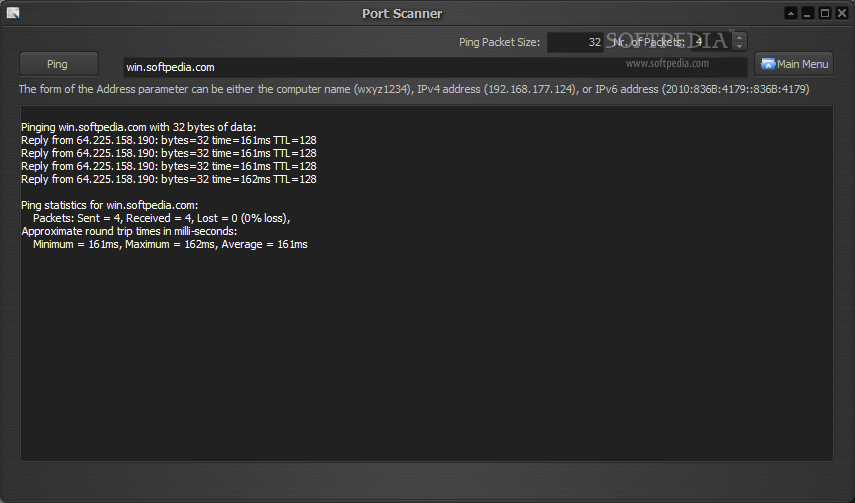Click the 'Nr. of Packets:' label
Viewport: 855px width, 503px height.
(648, 42)
